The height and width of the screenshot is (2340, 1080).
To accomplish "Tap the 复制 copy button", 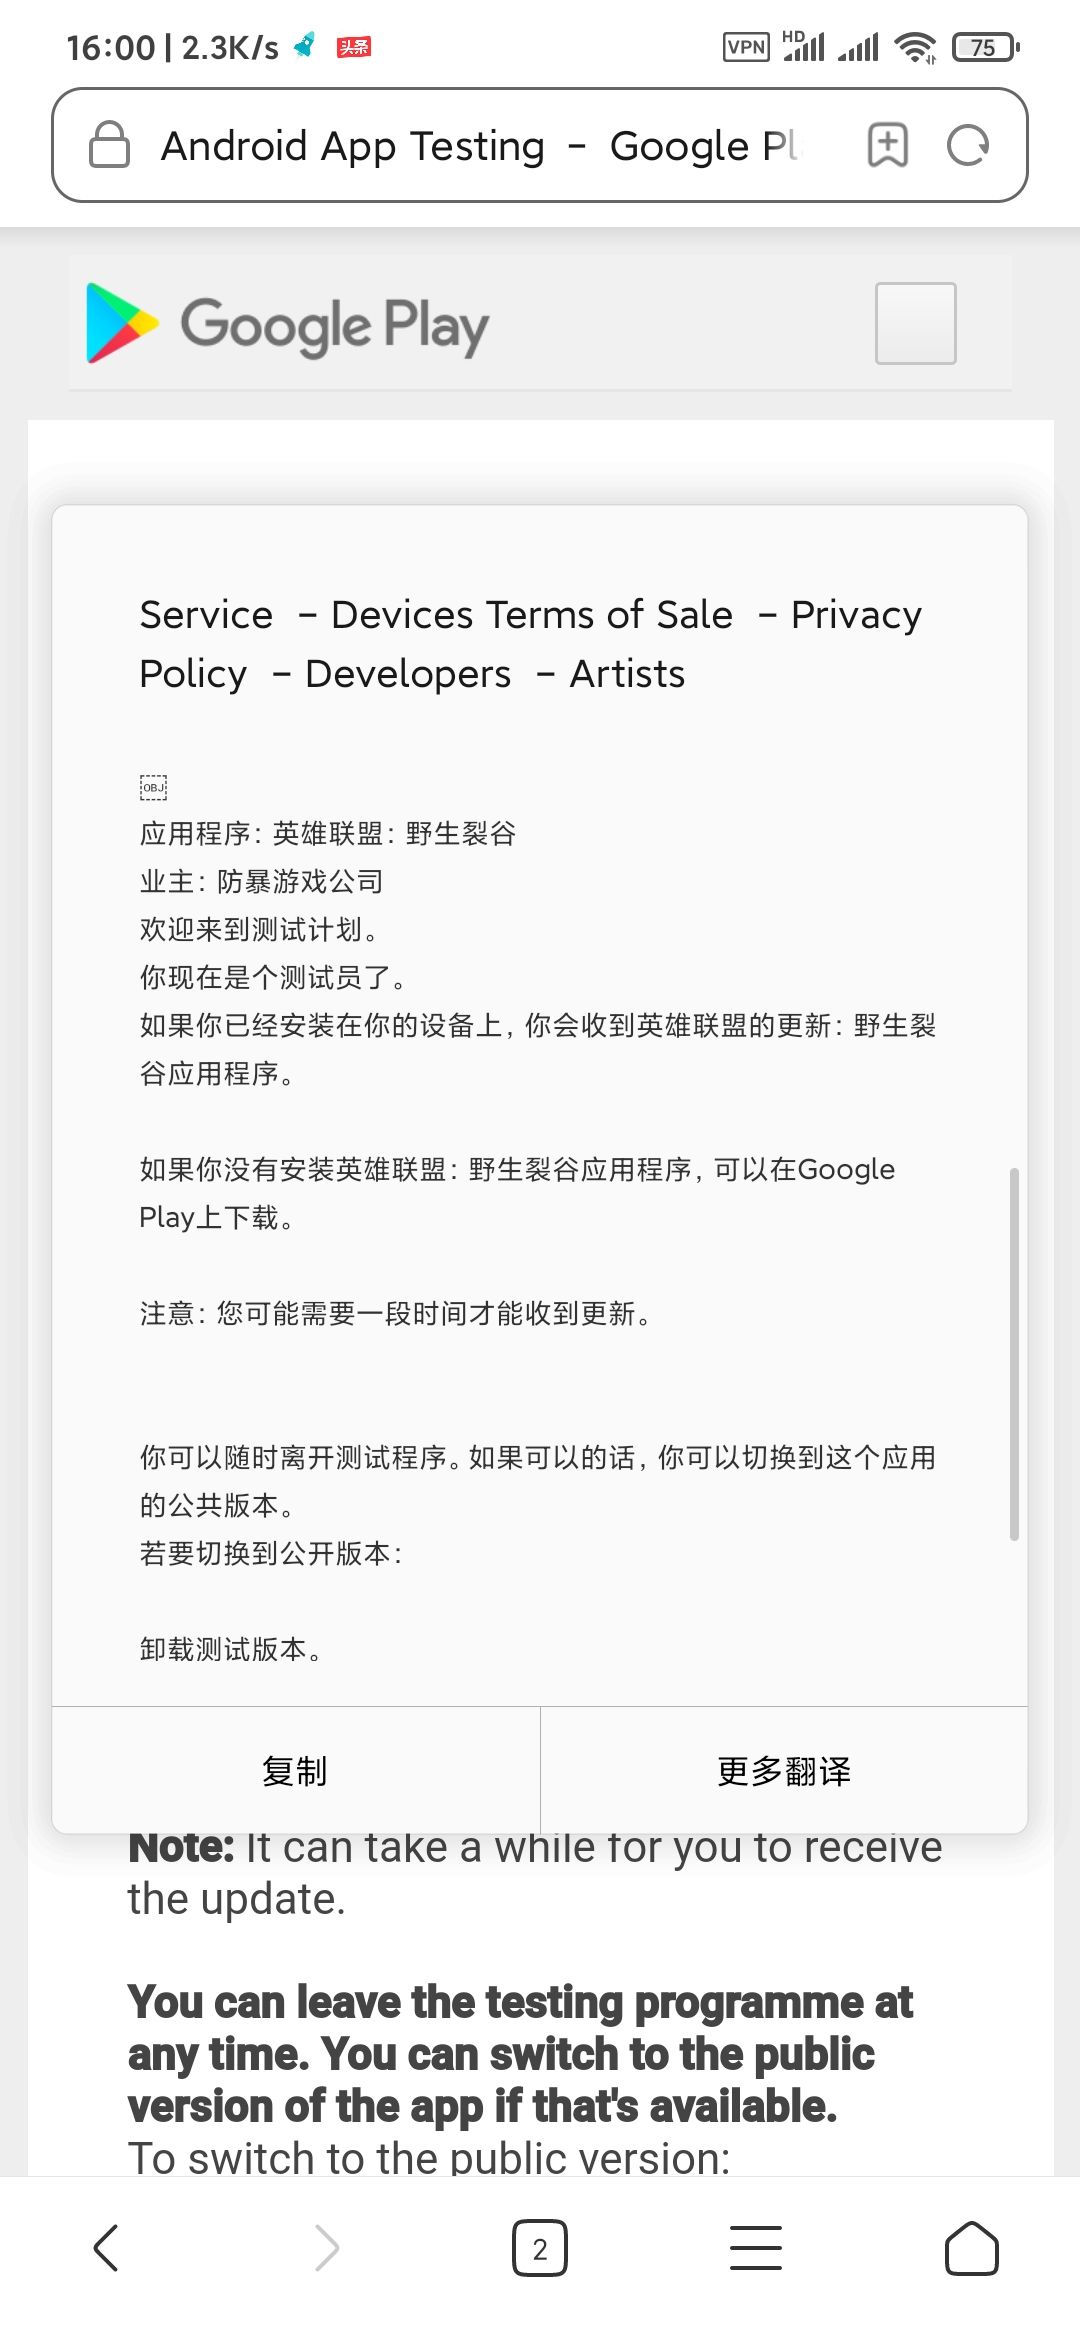I will (295, 1770).
